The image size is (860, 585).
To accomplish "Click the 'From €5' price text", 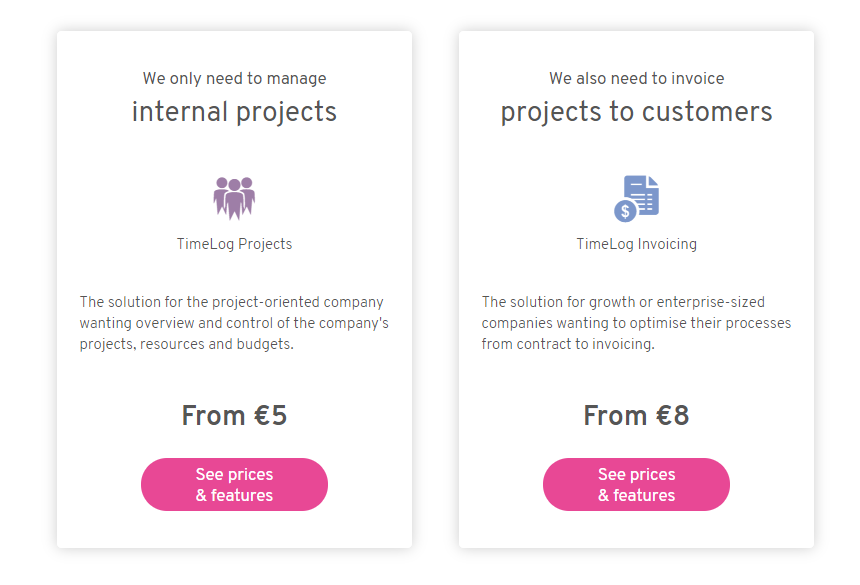I will tap(234, 416).
